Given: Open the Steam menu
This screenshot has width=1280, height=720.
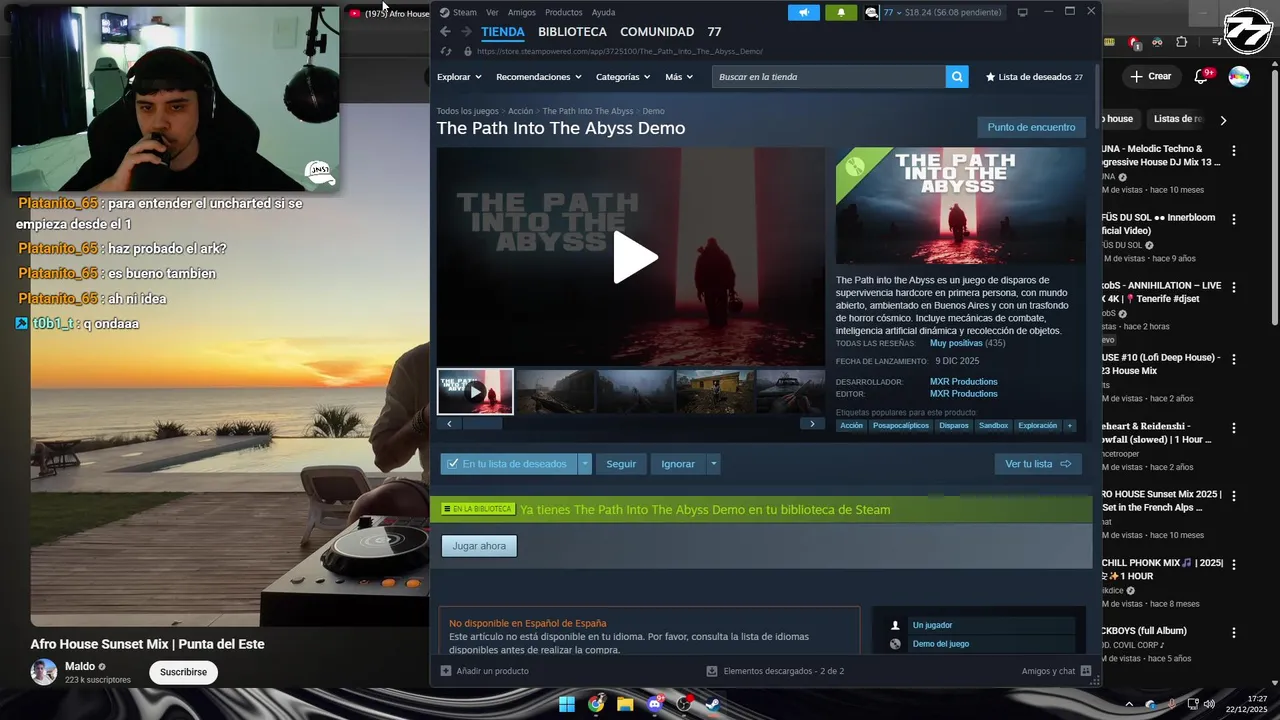Looking at the screenshot, I should click(x=459, y=12).
